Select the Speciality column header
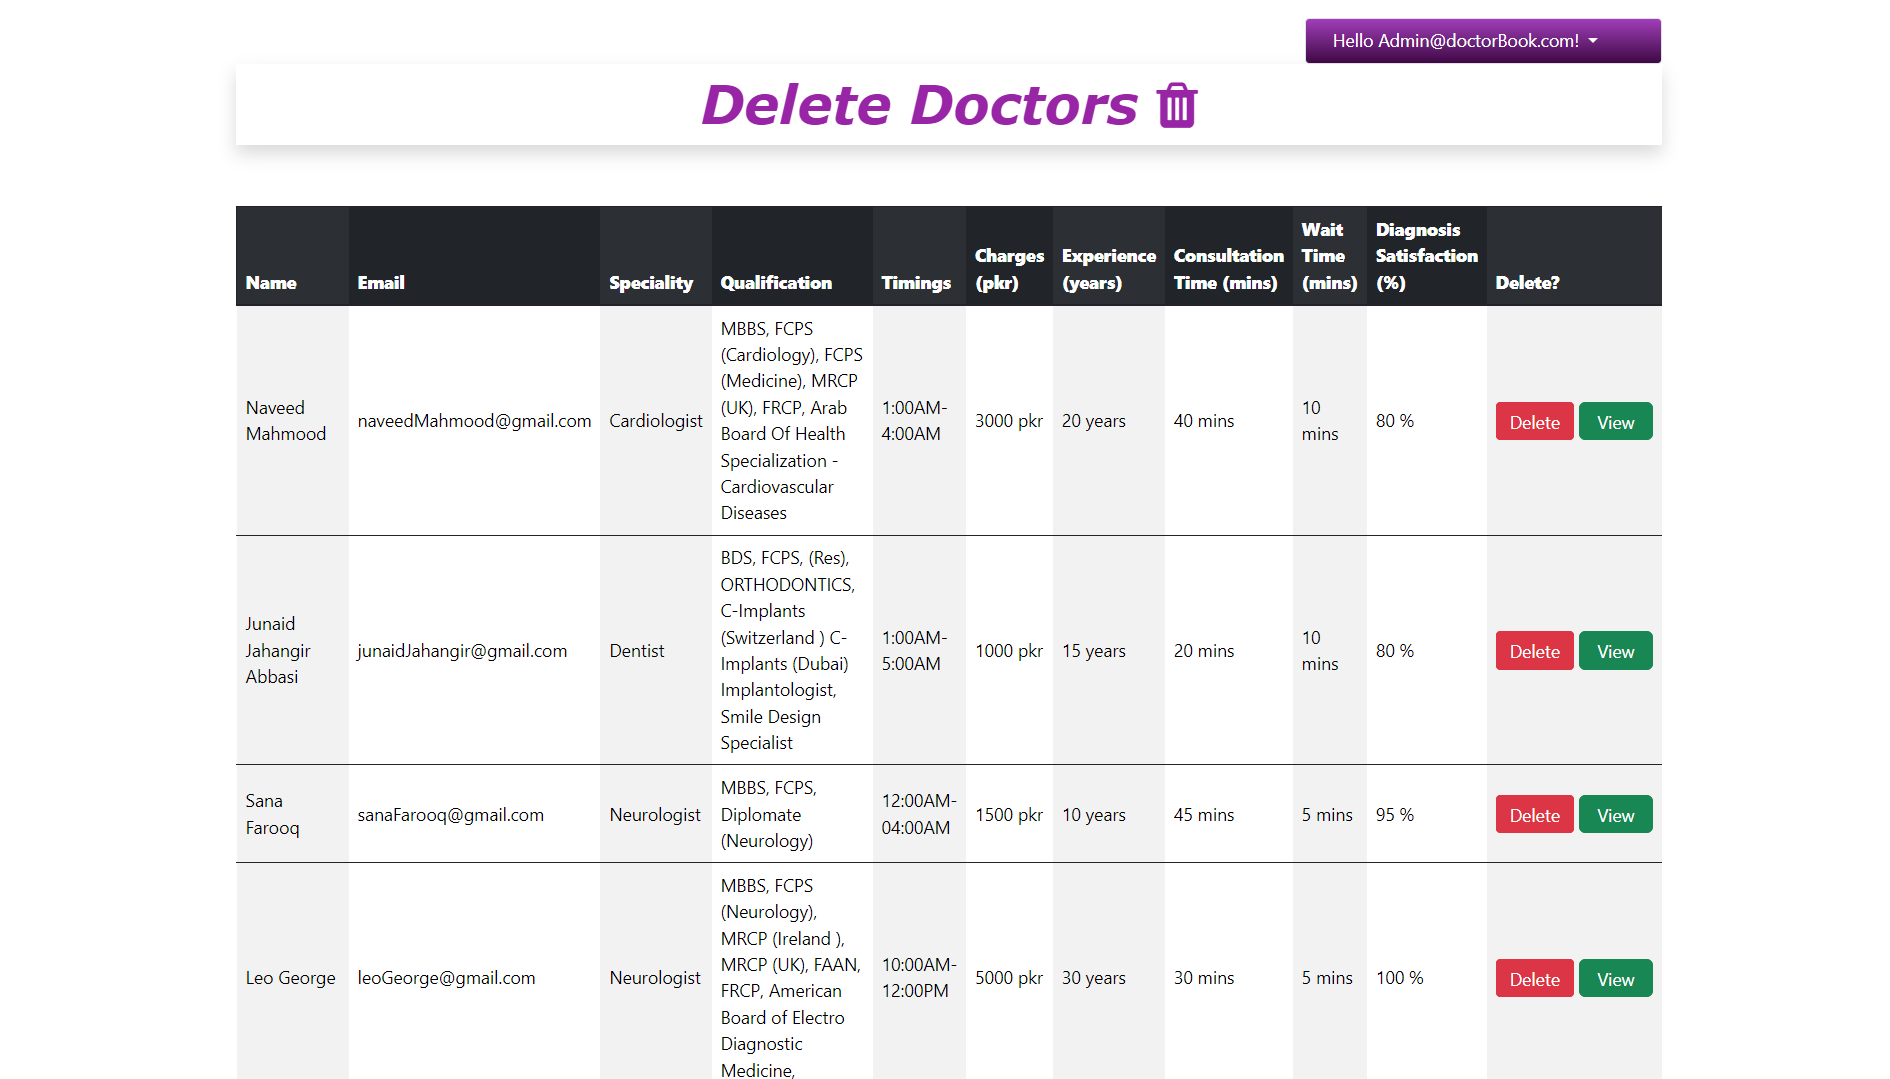This screenshot has height=1079, width=1890. click(x=651, y=283)
